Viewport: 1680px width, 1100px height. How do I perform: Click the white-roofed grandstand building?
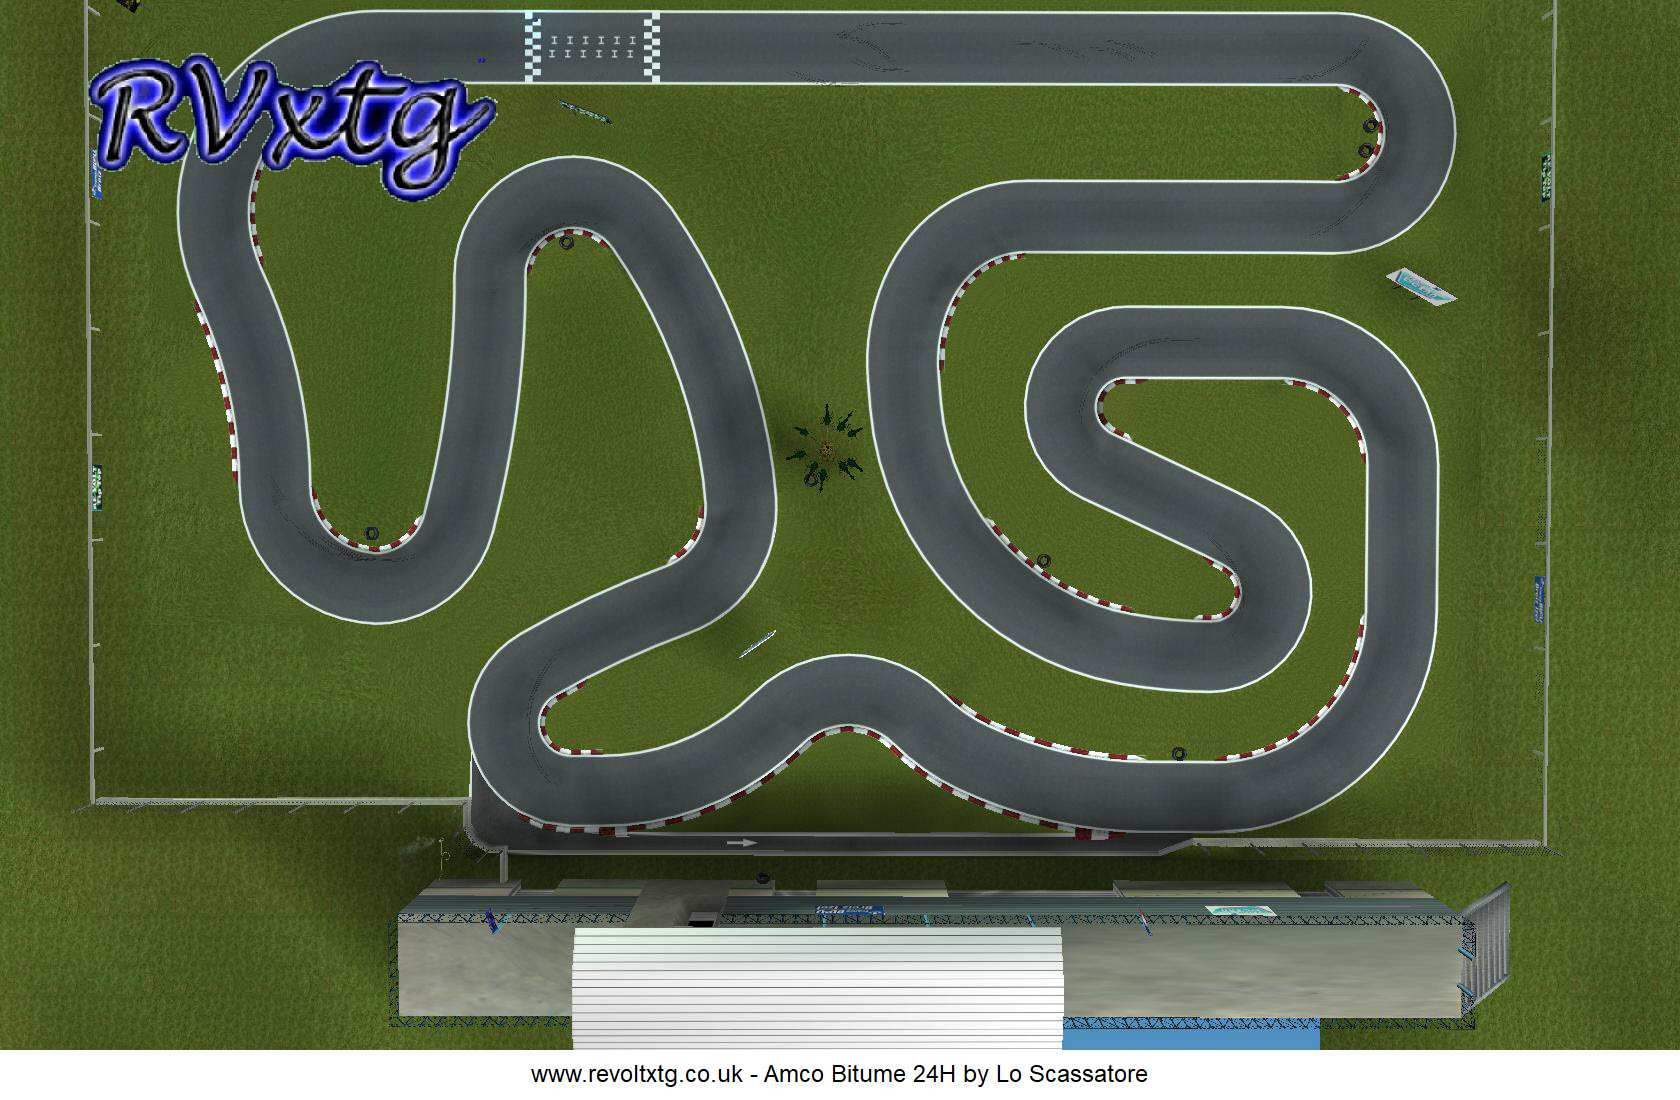click(817, 988)
